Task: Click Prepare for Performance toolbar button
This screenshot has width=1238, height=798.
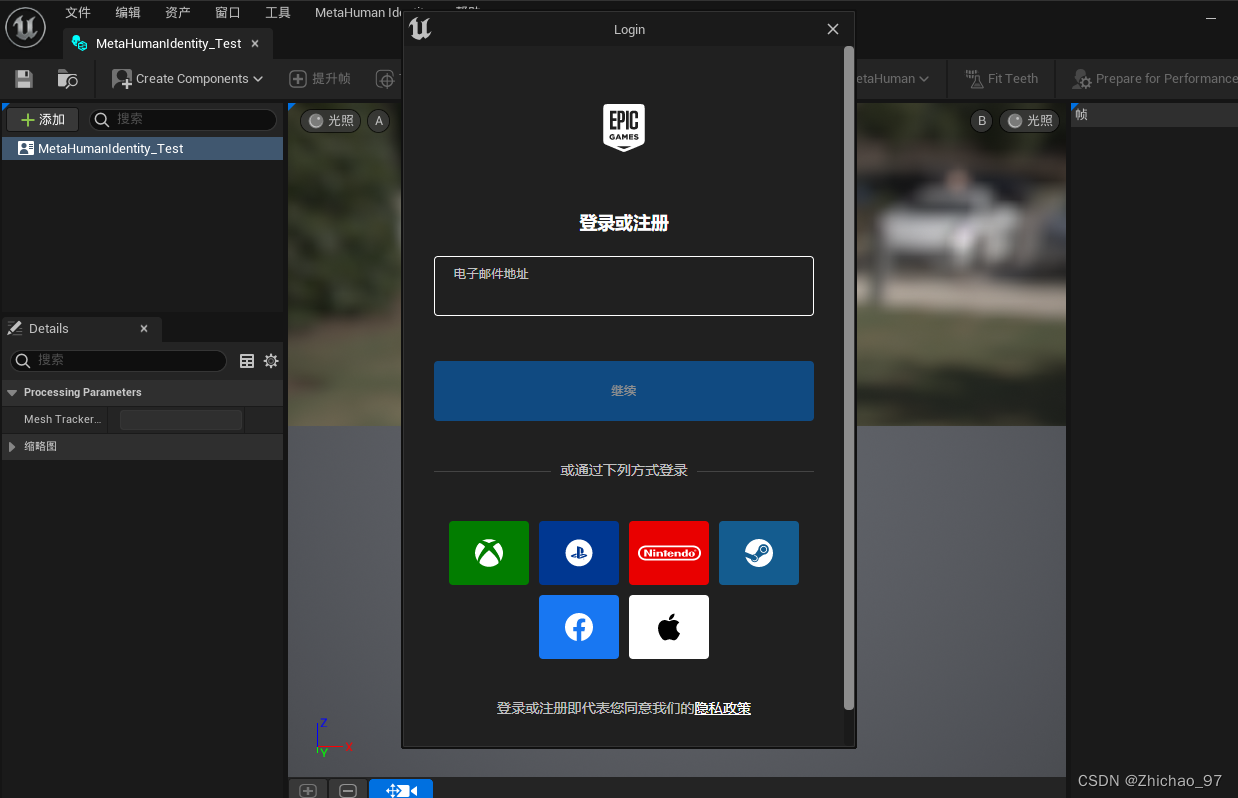Action: (x=1153, y=79)
